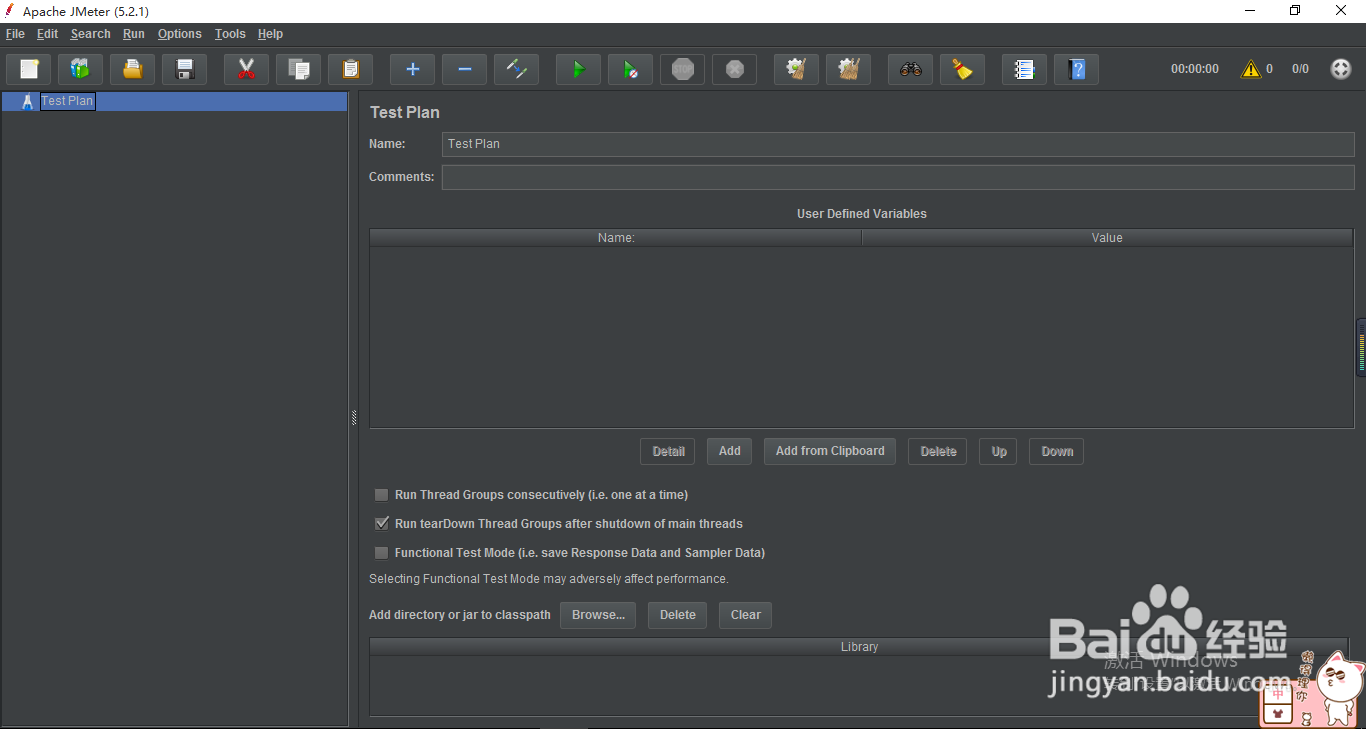Save the test plan with floppy icon

coord(185,69)
